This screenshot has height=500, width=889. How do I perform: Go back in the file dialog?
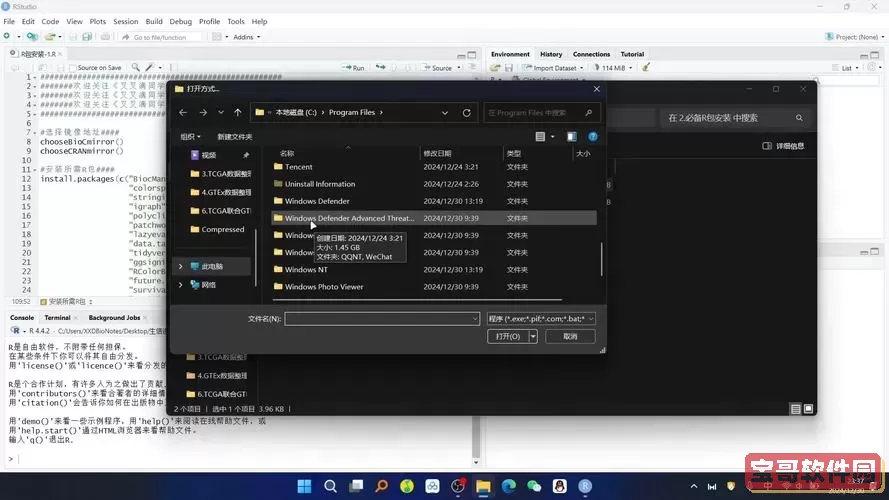coord(183,112)
